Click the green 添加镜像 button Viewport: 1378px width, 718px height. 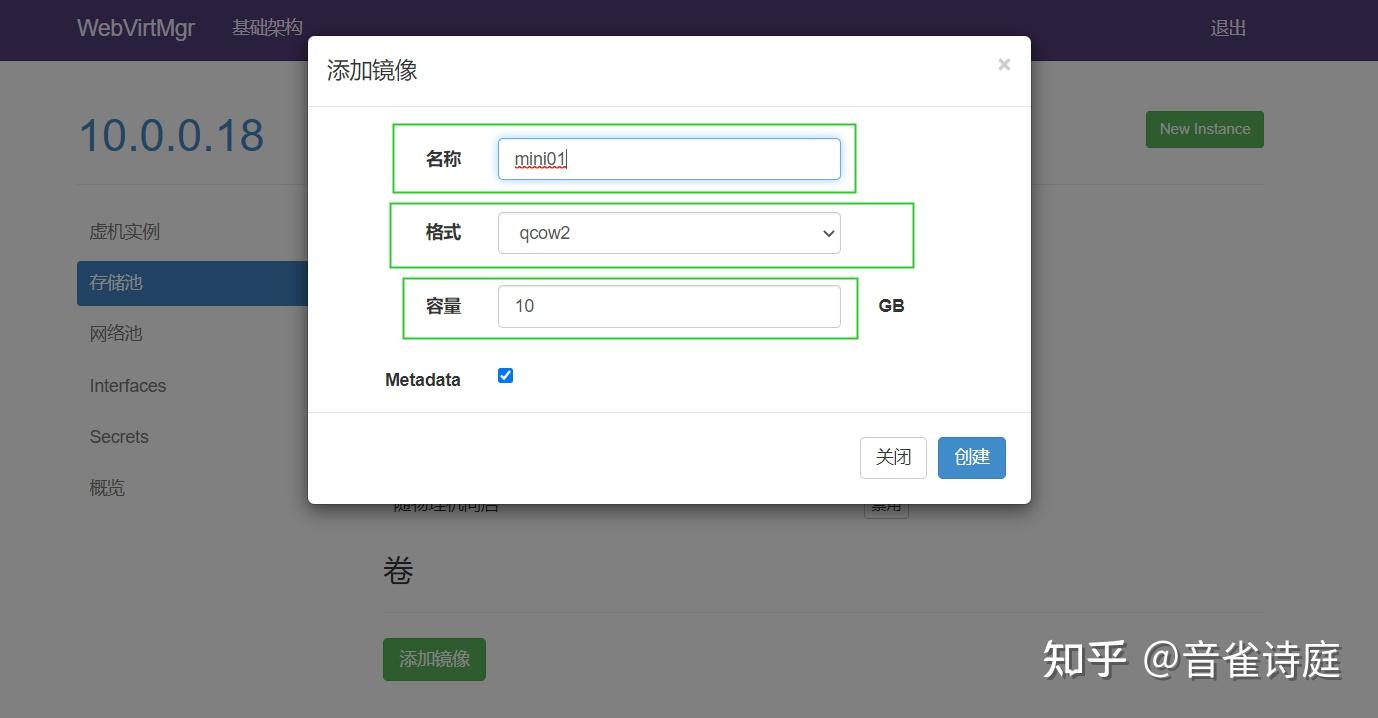[434, 659]
